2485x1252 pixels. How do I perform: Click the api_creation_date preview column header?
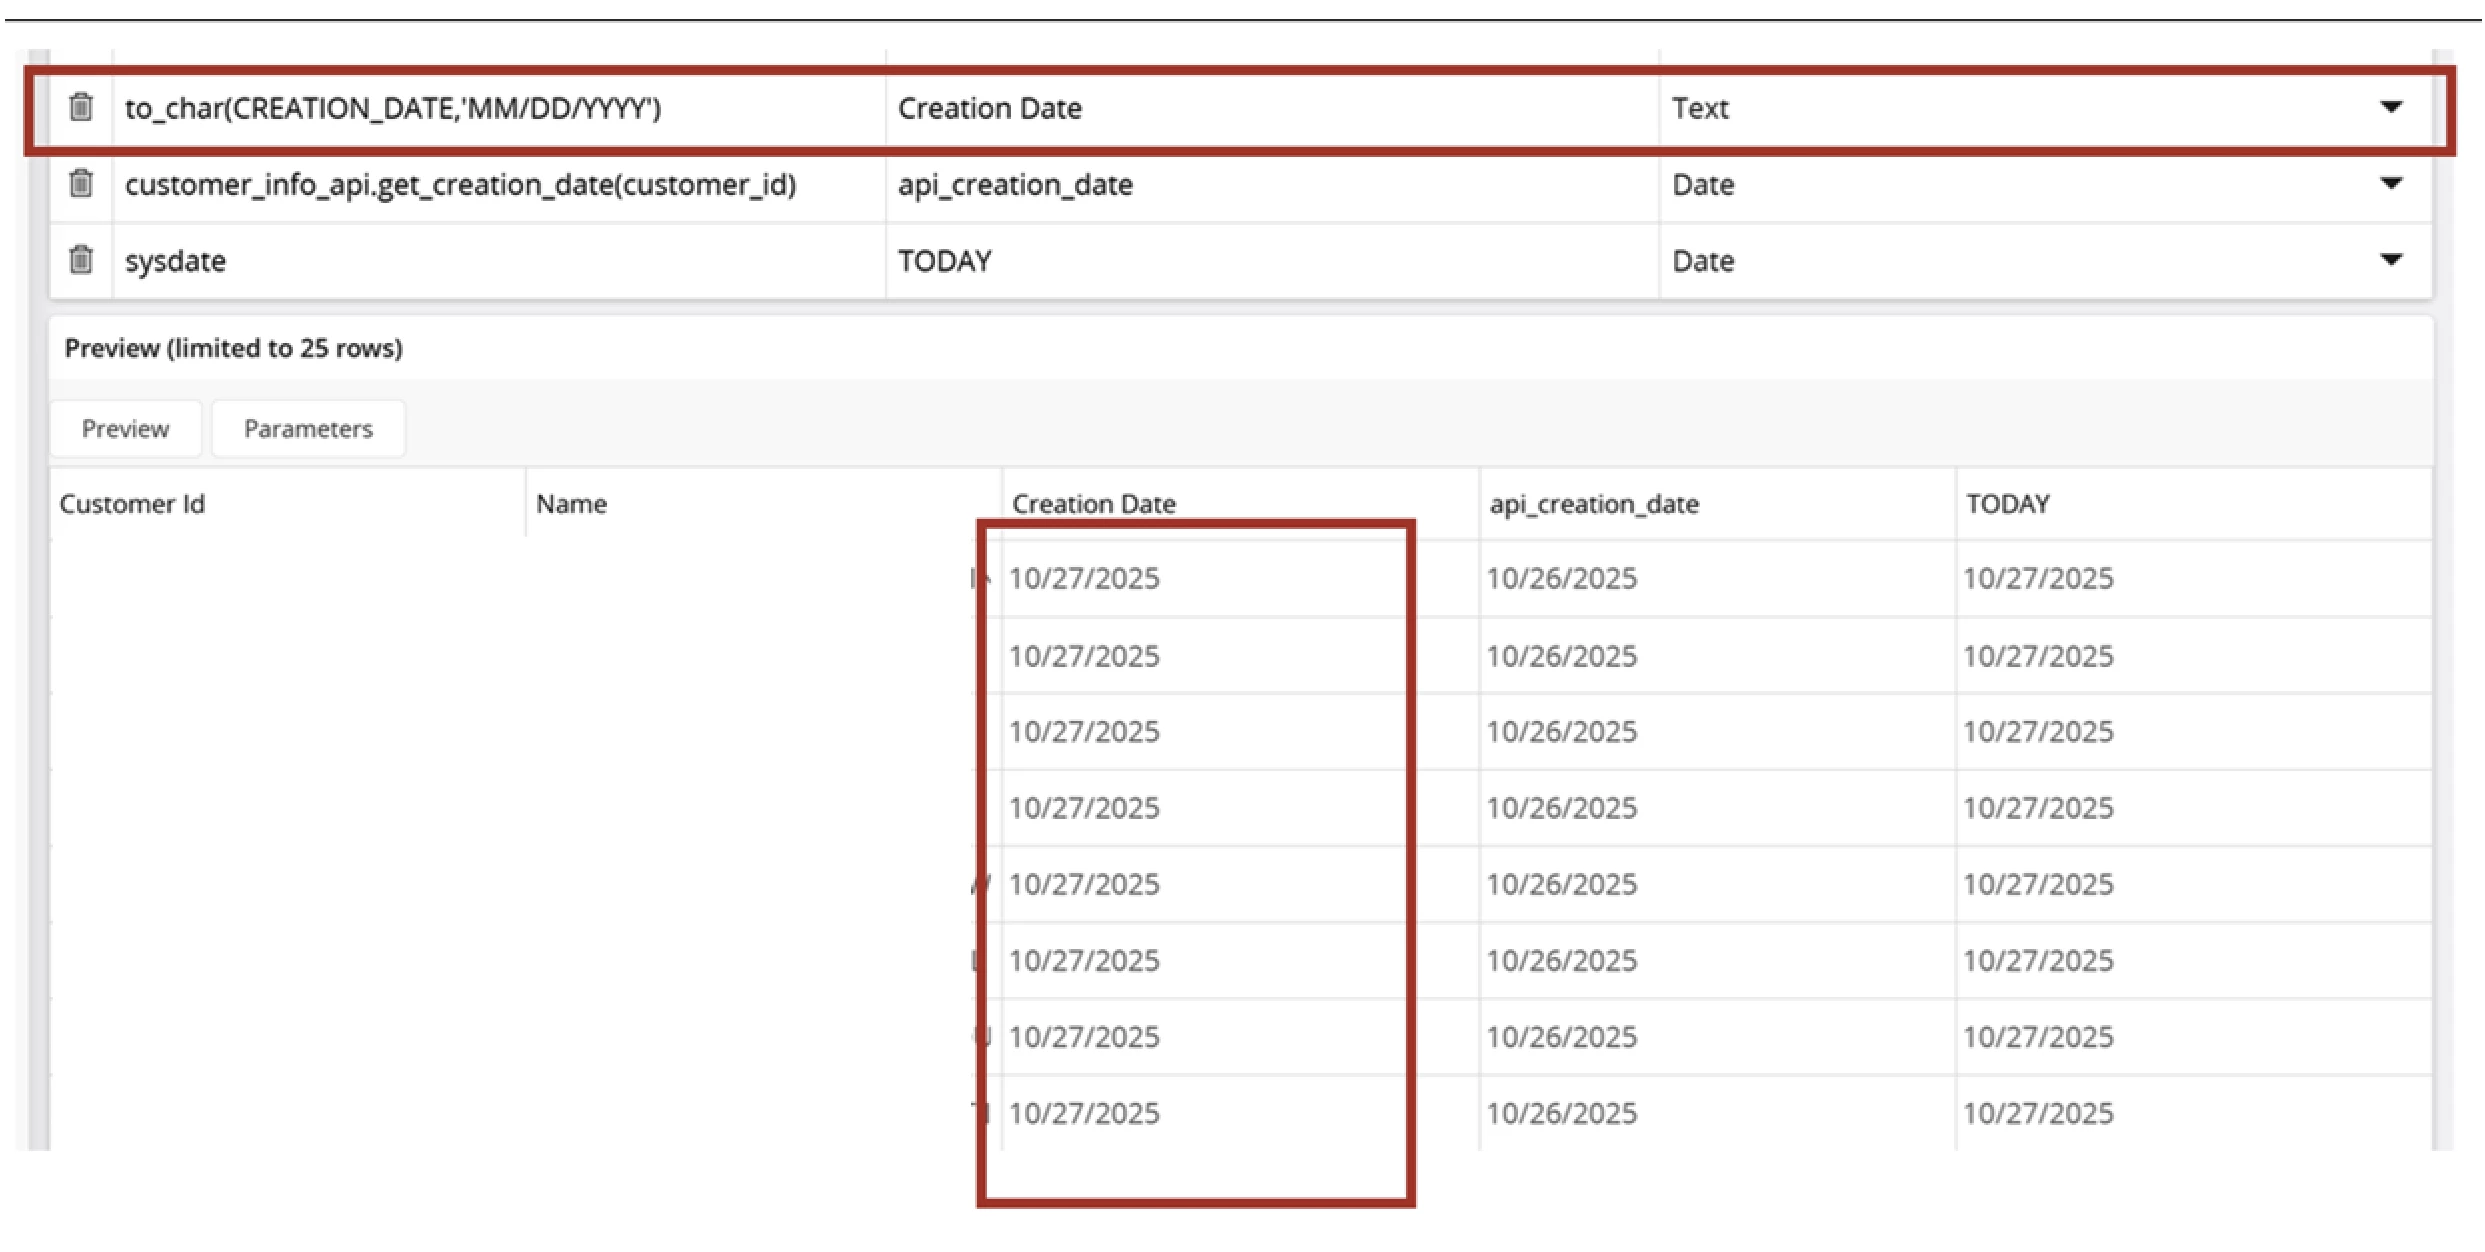pyautogui.click(x=1593, y=504)
